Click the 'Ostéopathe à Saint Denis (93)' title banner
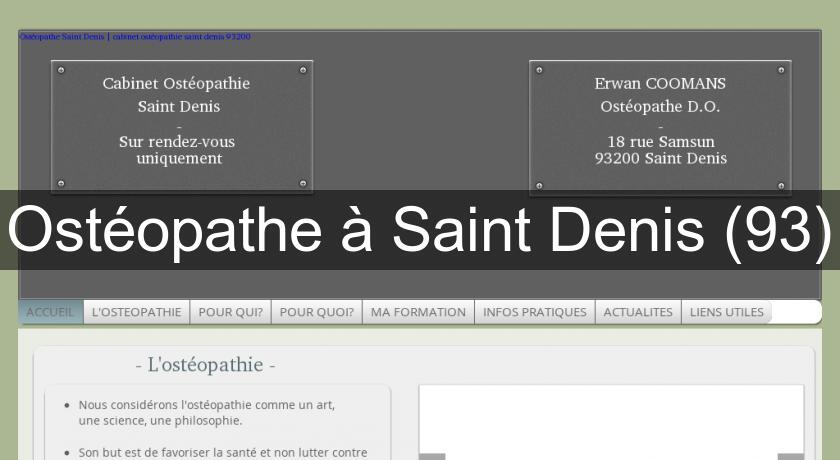840x460 pixels. (x=420, y=230)
